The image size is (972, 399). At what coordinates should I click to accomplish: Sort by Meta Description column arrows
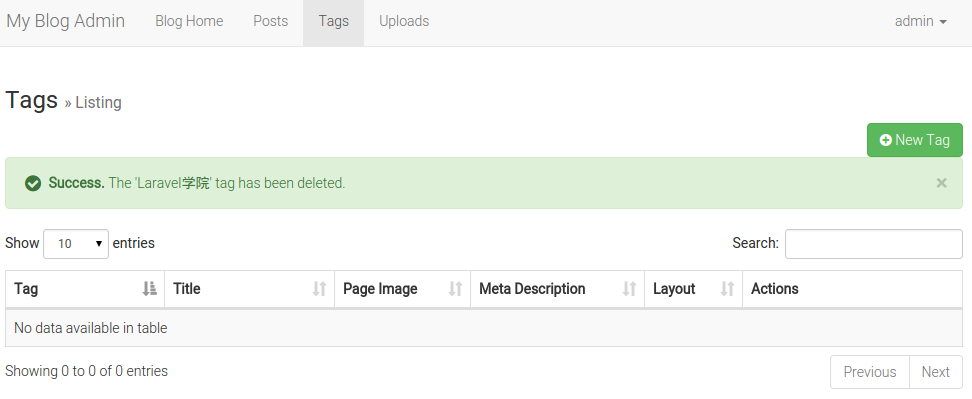(x=629, y=289)
